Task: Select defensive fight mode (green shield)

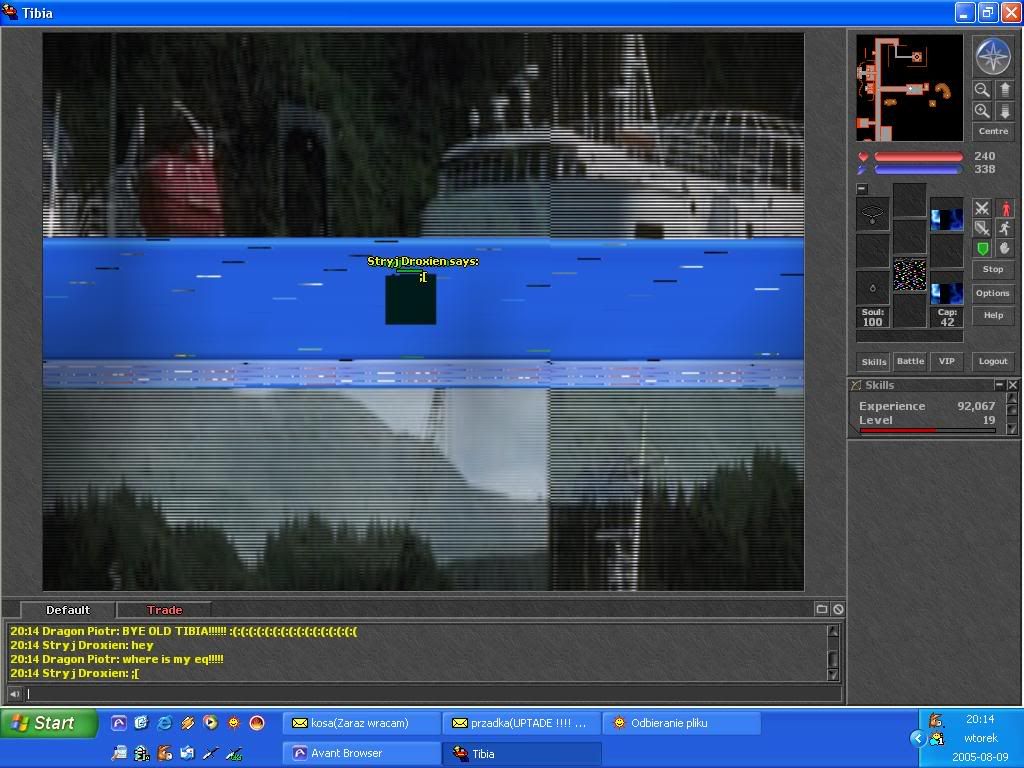Action: [982, 249]
